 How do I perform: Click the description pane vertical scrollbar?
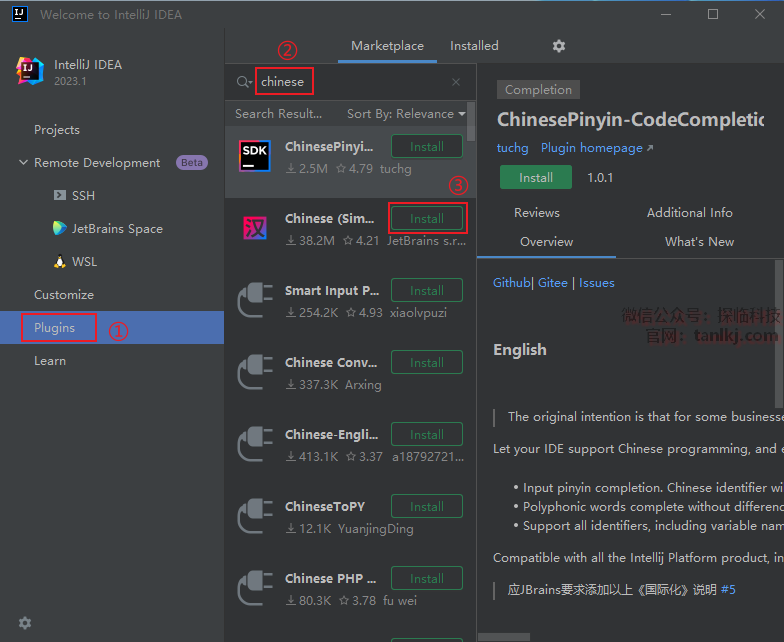coord(779,334)
